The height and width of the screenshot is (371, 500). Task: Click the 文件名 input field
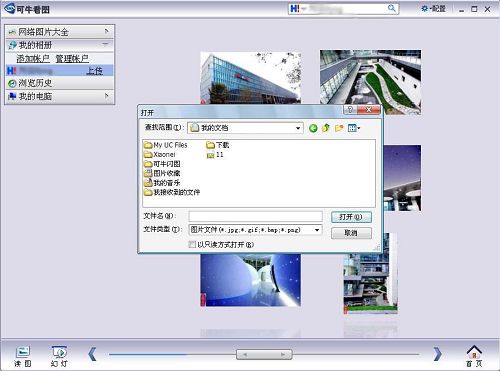coord(256,216)
